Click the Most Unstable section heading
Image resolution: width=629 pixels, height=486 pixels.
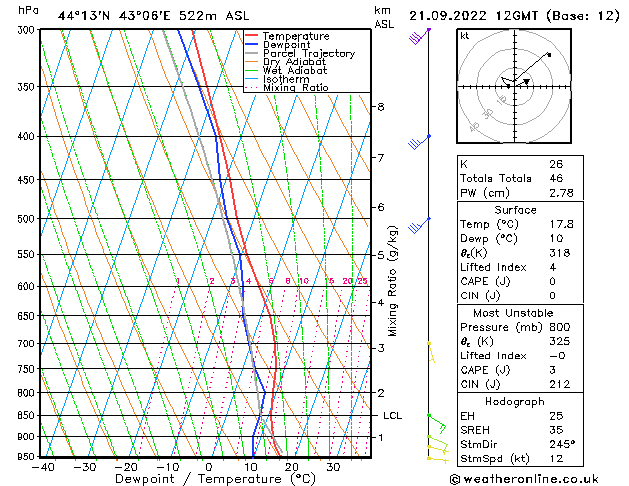point(513,313)
